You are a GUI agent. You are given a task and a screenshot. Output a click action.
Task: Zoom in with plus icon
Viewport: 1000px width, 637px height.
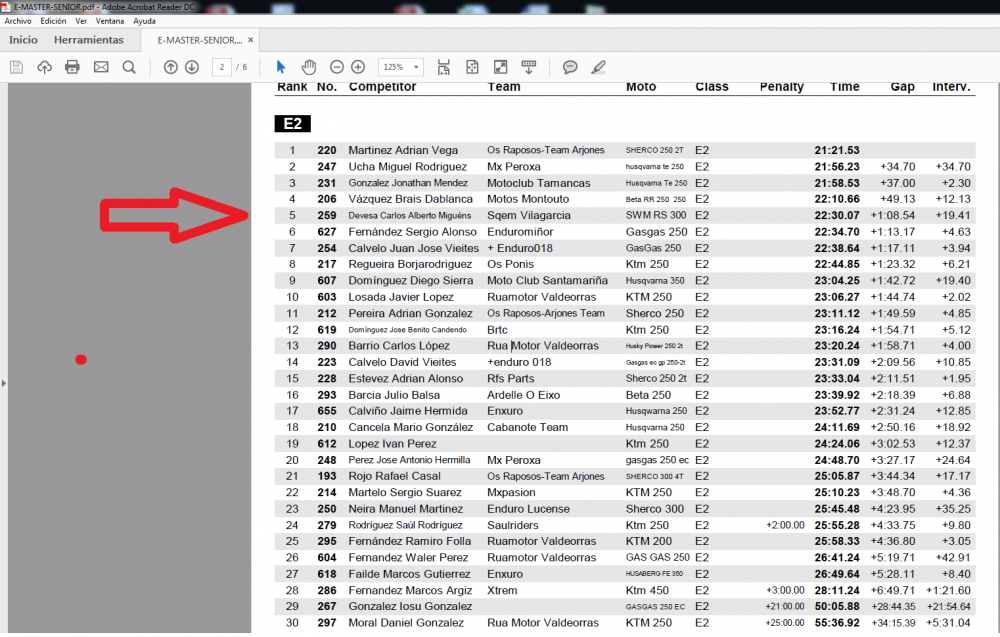click(358, 67)
